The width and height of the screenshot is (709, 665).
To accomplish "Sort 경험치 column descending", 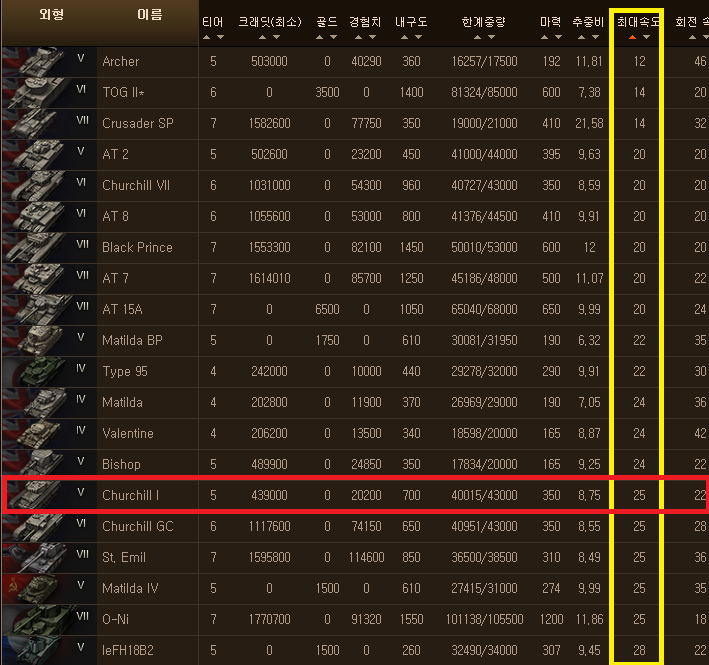I will (372, 37).
